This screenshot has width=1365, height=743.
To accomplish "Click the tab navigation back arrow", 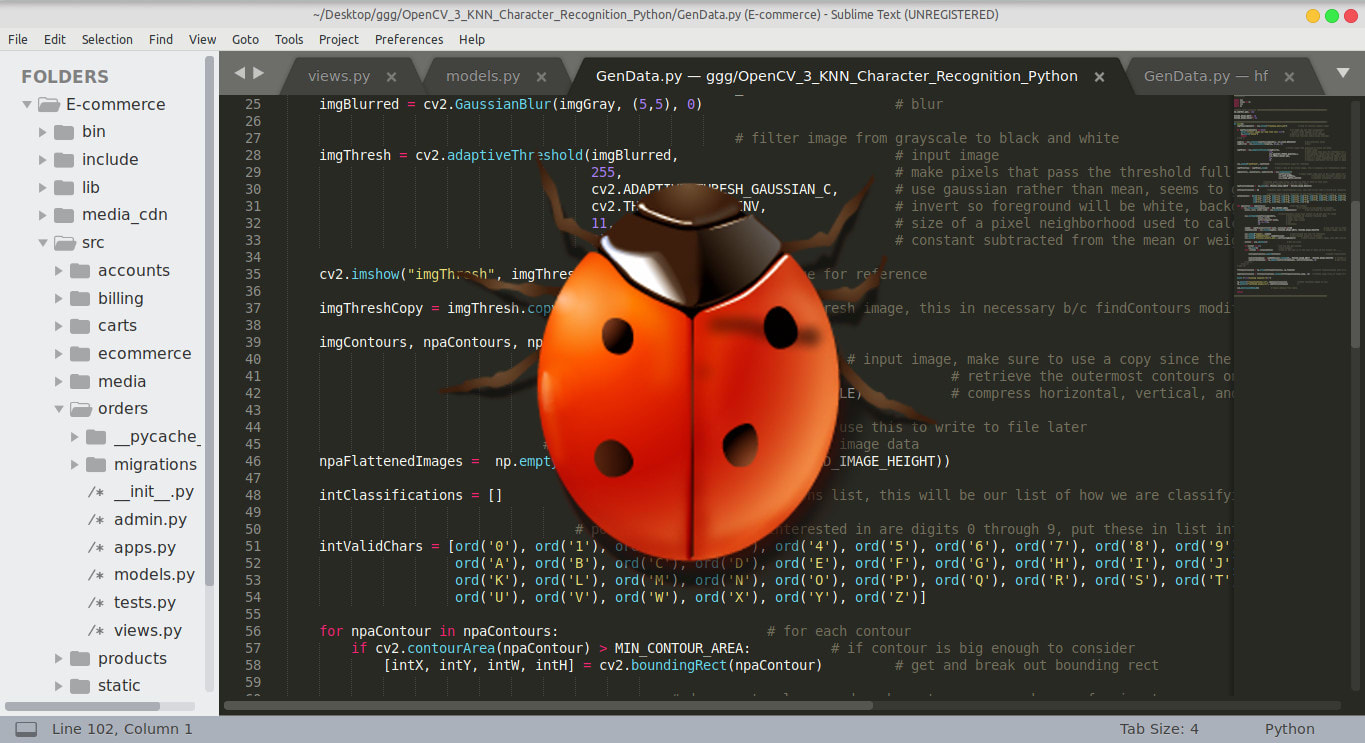I will point(239,73).
